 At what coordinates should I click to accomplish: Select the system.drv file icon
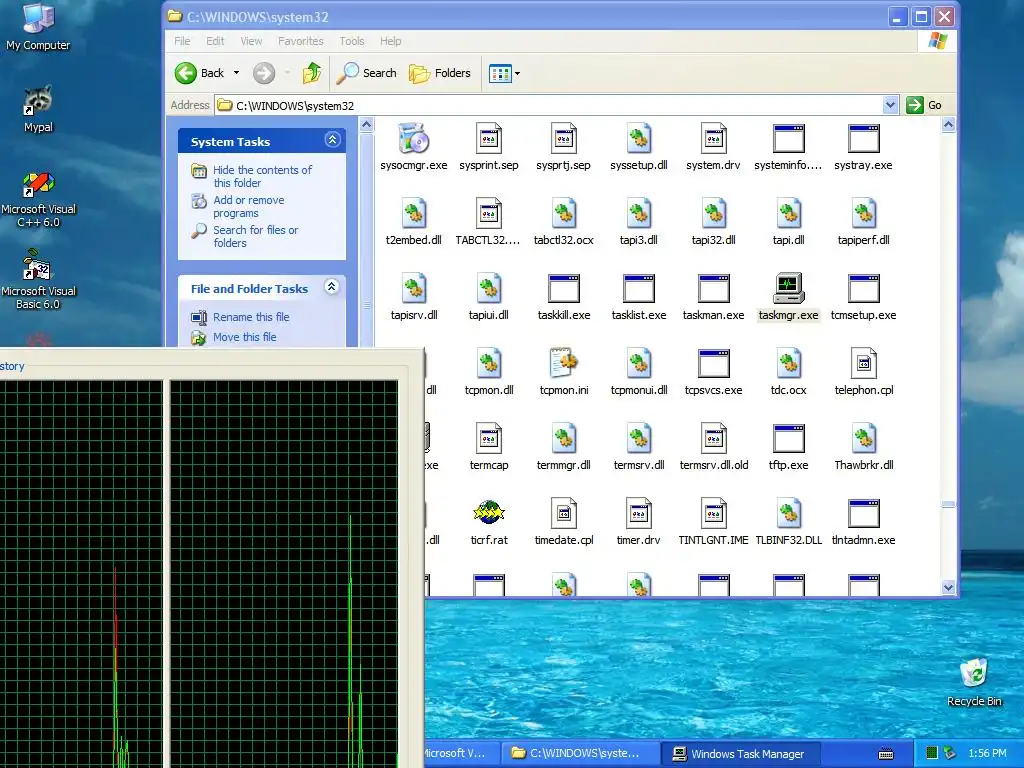click(713, 138)
